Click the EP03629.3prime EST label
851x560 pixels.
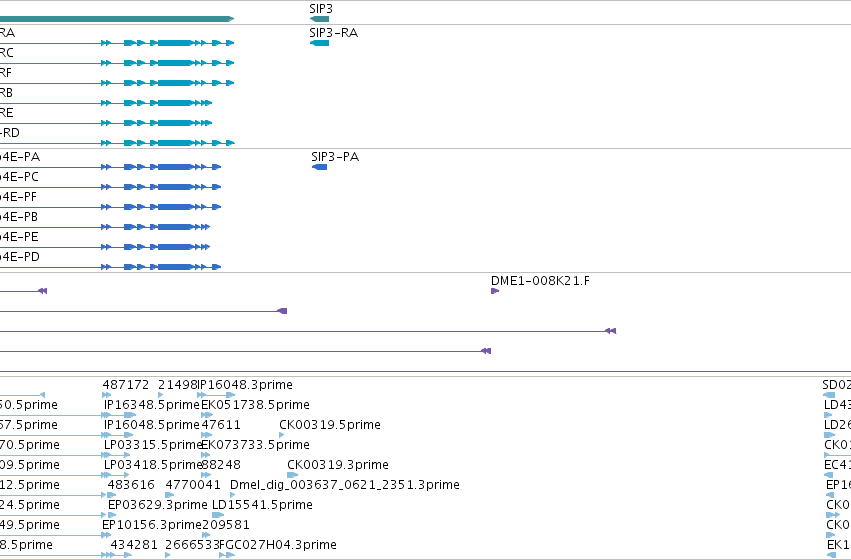[x=157, y=505]
